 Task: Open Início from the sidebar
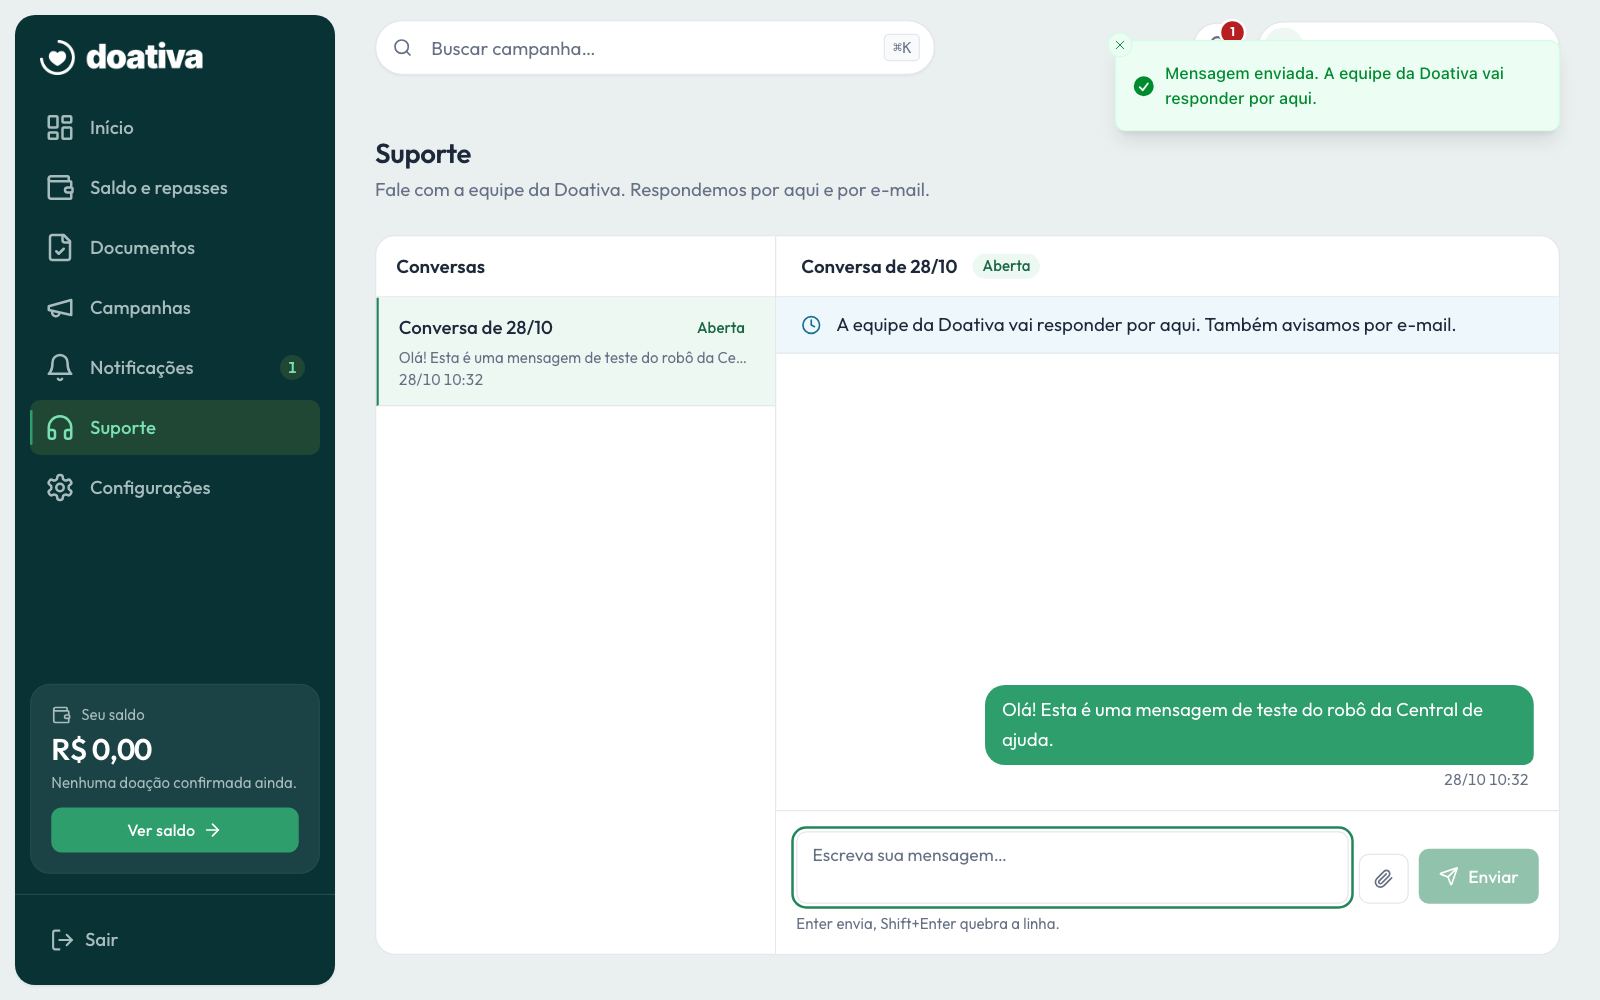pos(175,128)
